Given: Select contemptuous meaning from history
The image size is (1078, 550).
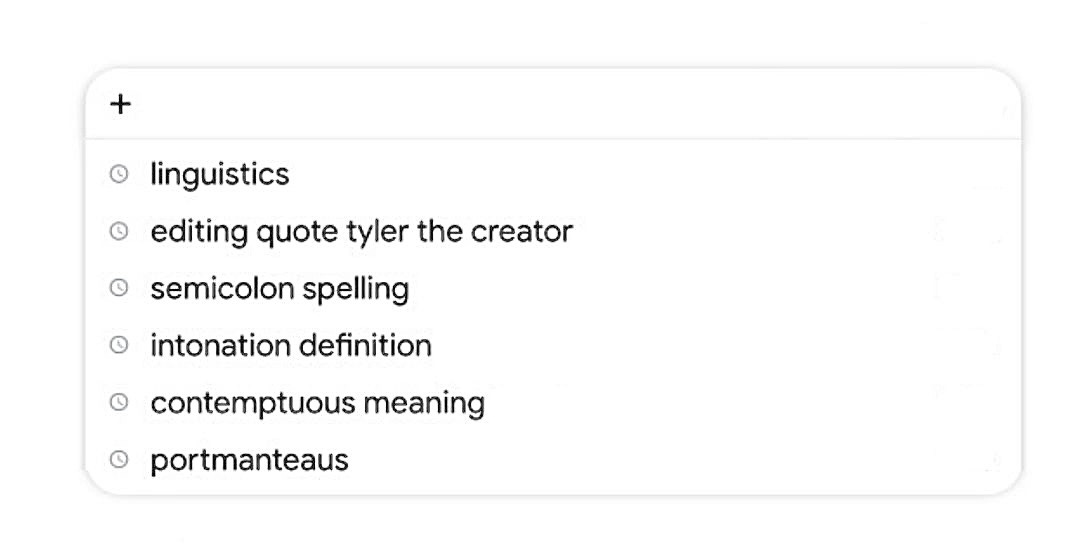Looking at the screenshot, I should click(x=553, y=402).
